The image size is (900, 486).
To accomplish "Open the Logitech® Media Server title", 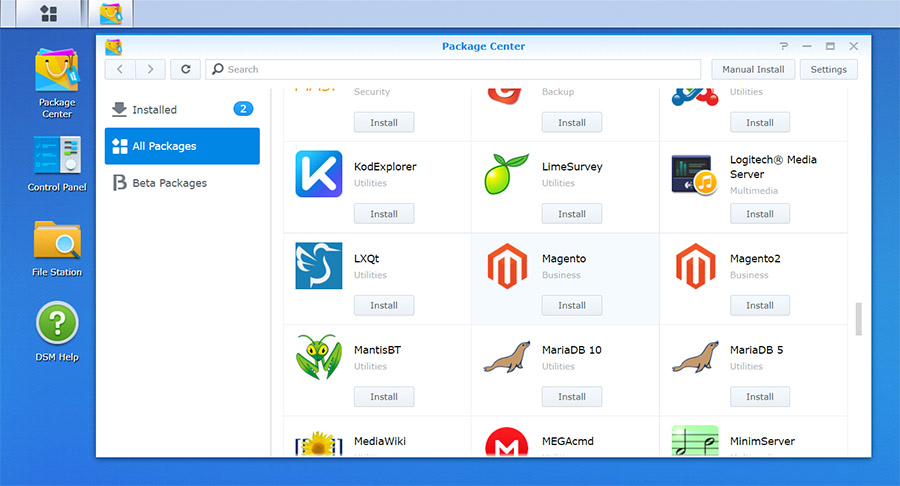I will 773,167.
